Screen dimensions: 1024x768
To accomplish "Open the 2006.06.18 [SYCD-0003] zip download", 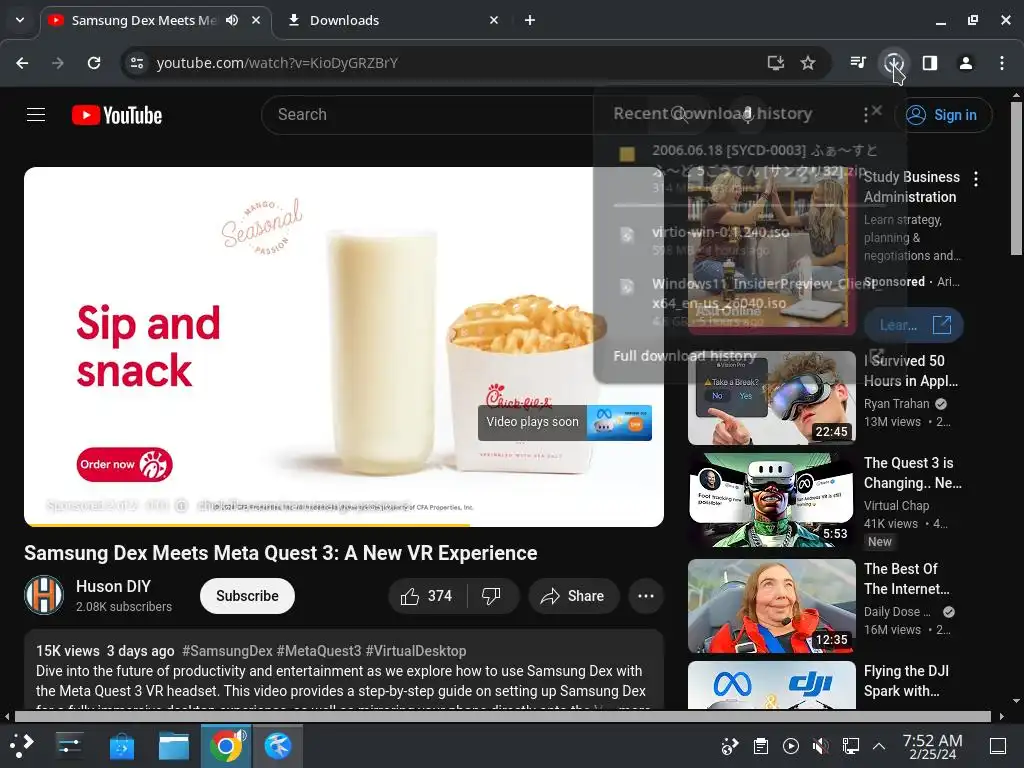I will pyautogui.click(x=750, y=168).
